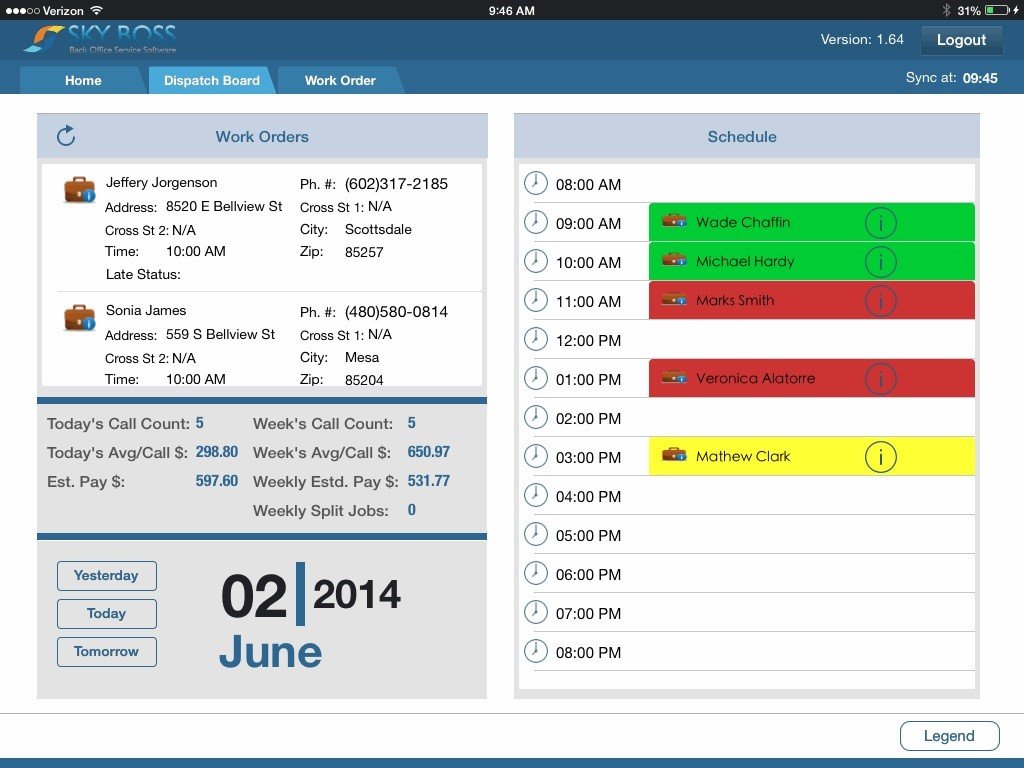This screenshot has width=1024, height=768.
Task: Click the empty 04:00 PM time slot
Action: pos(812,496)
